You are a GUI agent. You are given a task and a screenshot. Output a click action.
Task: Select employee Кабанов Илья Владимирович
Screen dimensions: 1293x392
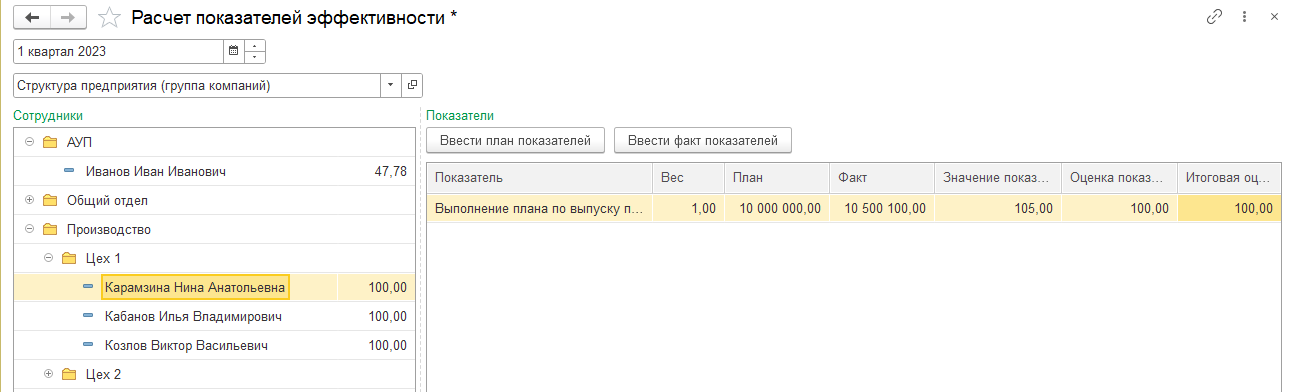coord(193,317)
